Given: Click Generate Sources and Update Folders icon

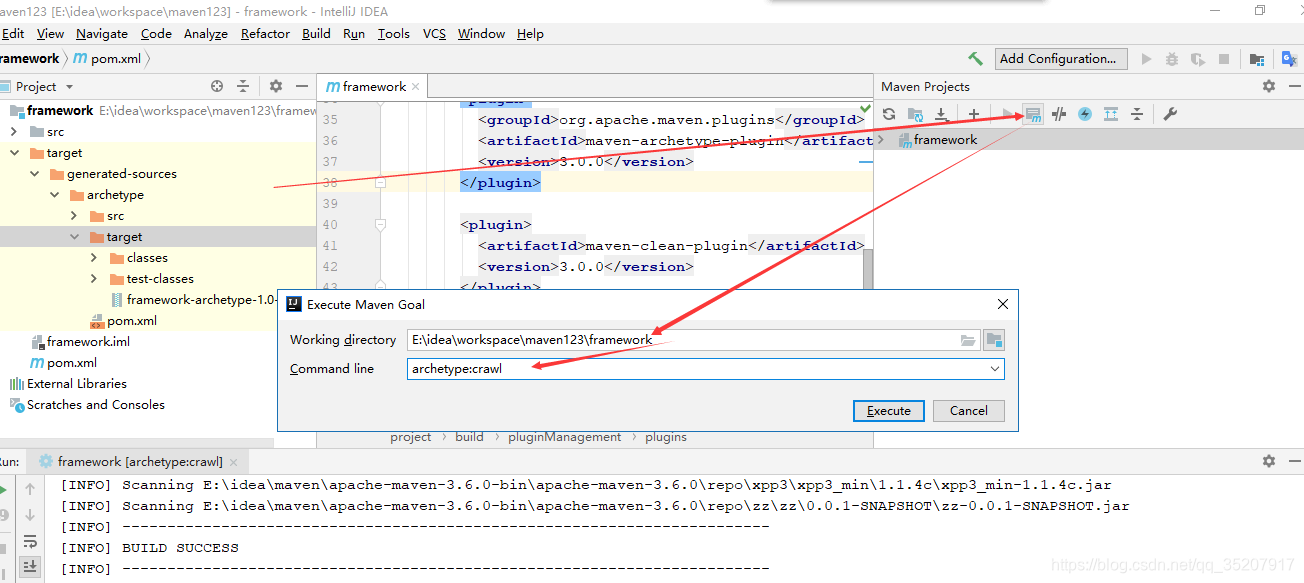Looking at the screenshot, I should (x=915, y=114).
